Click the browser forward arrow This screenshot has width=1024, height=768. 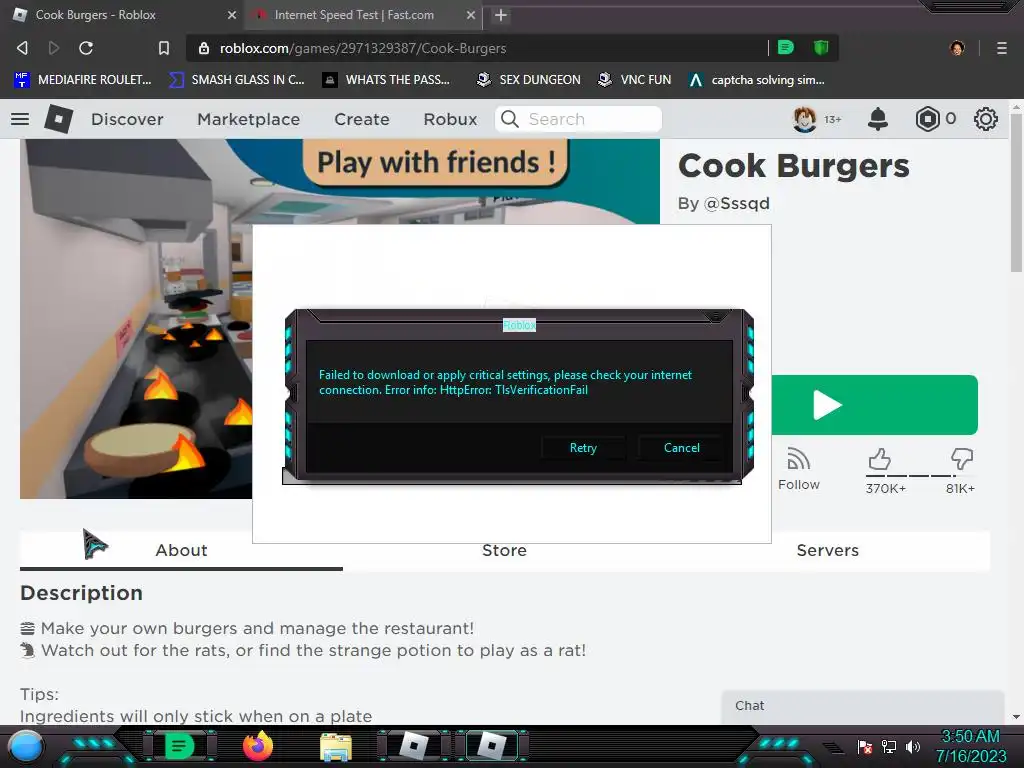54,48
